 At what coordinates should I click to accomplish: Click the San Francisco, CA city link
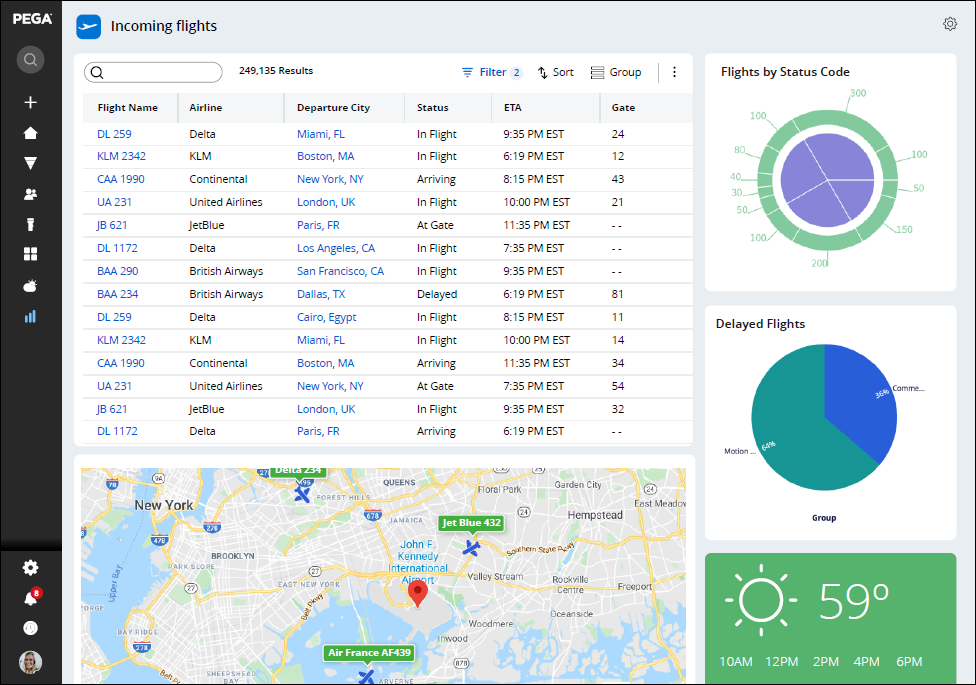(x=340, y=271)
